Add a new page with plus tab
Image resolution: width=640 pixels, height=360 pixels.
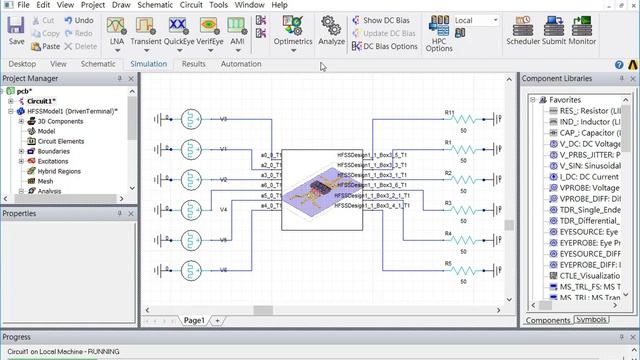[217, 321]
